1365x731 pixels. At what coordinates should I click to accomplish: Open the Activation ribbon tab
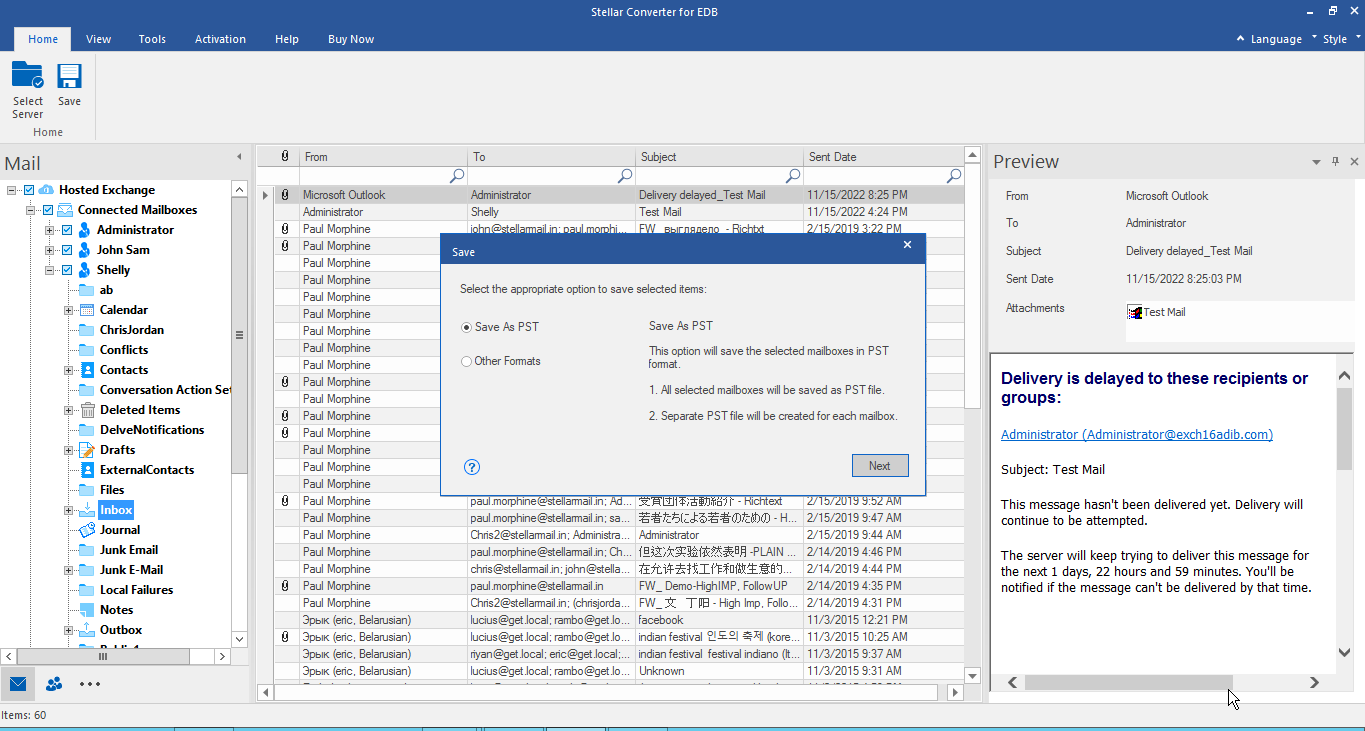click(x=220, y=39)
